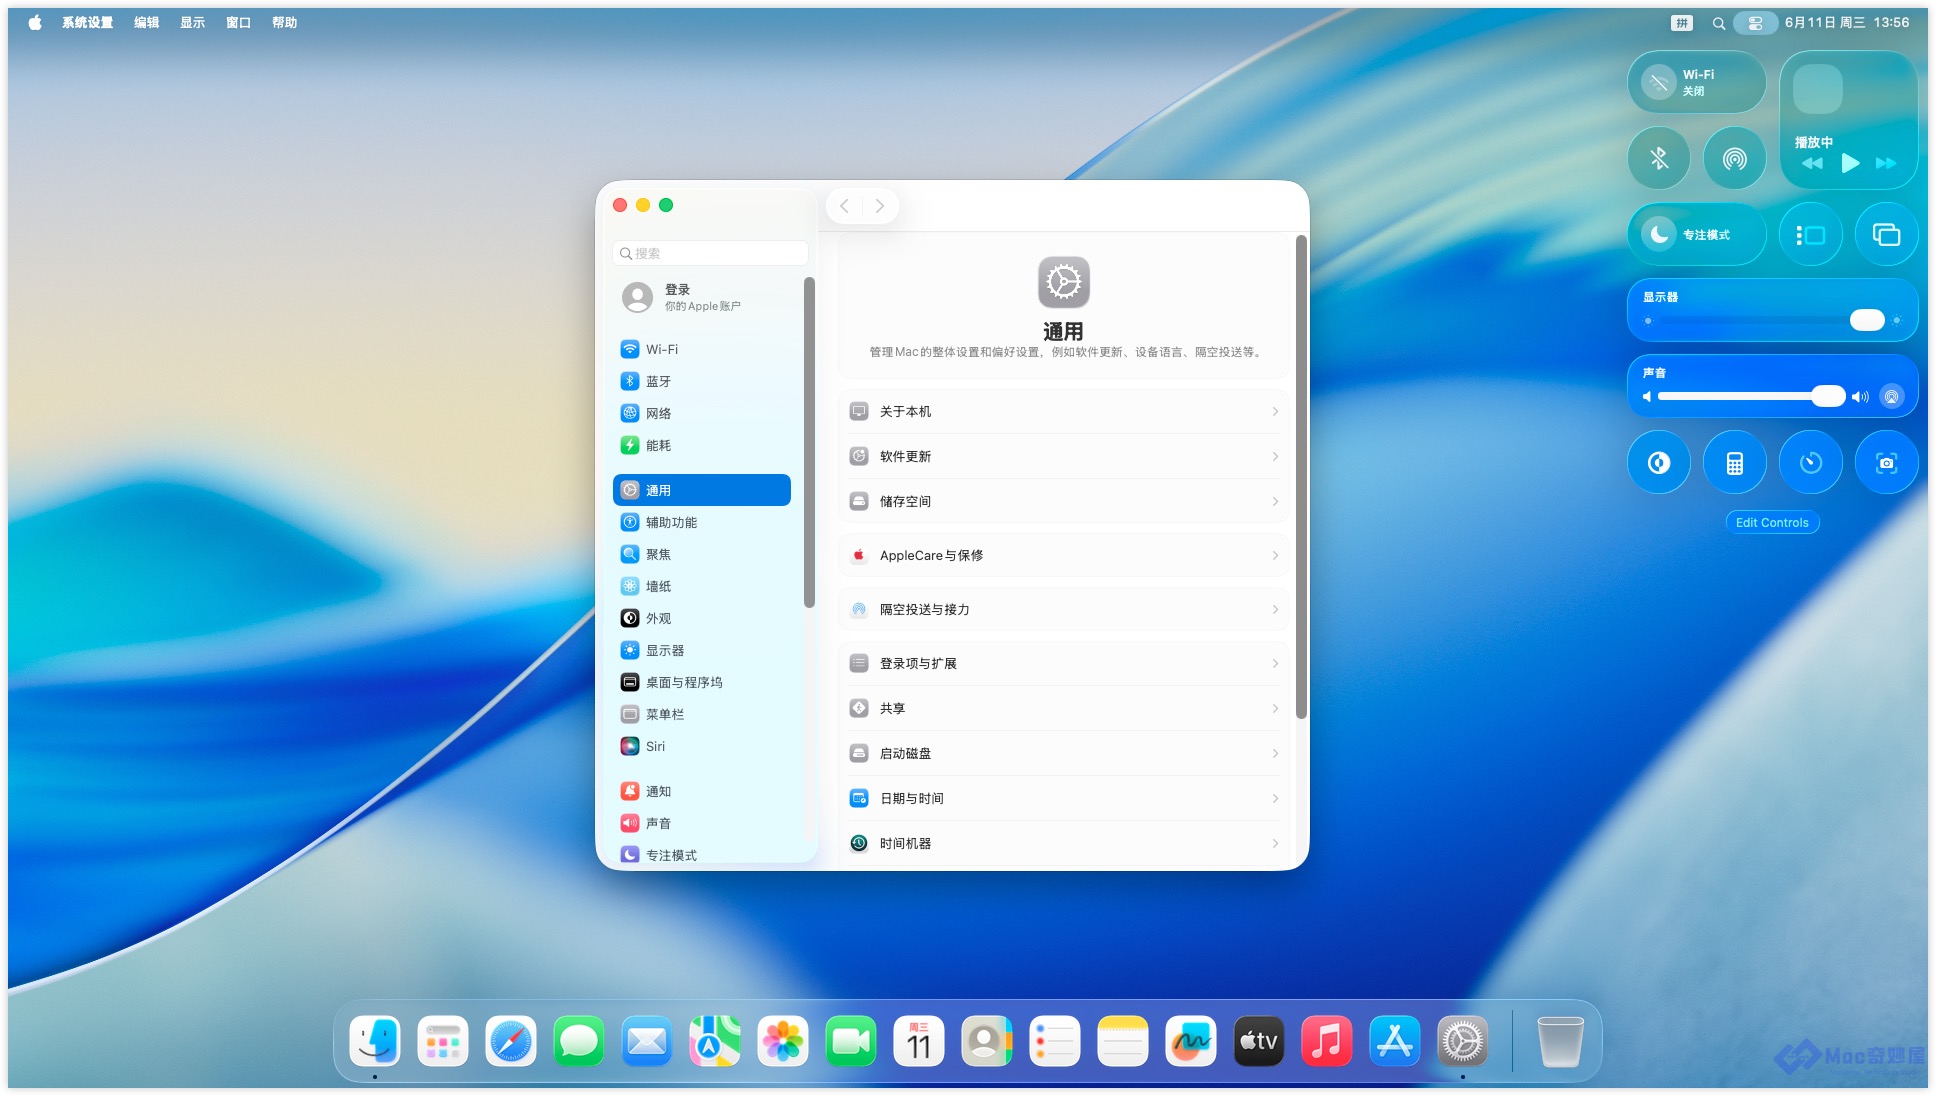Viewport: 1936px width, 1096px height.
Task: Open 启动磁盘 settings row
Action: click(x=1064, y=754)
